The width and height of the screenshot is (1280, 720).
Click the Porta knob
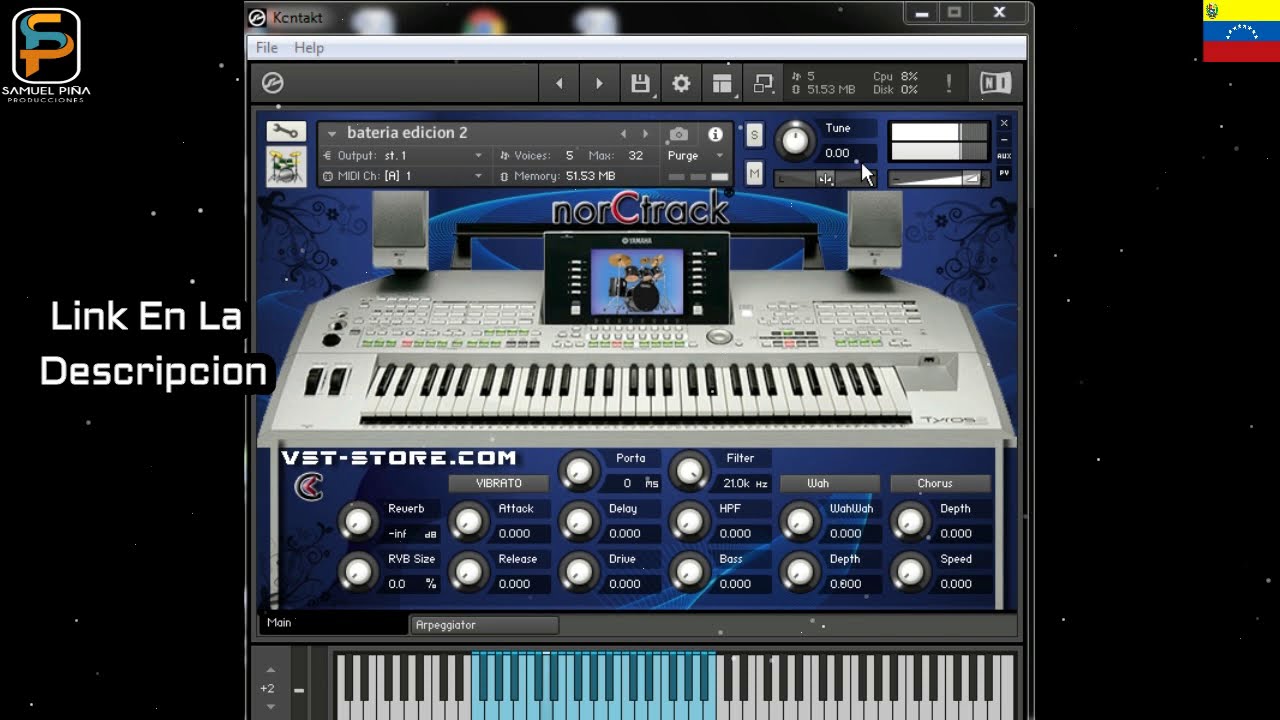coord(578,470)
